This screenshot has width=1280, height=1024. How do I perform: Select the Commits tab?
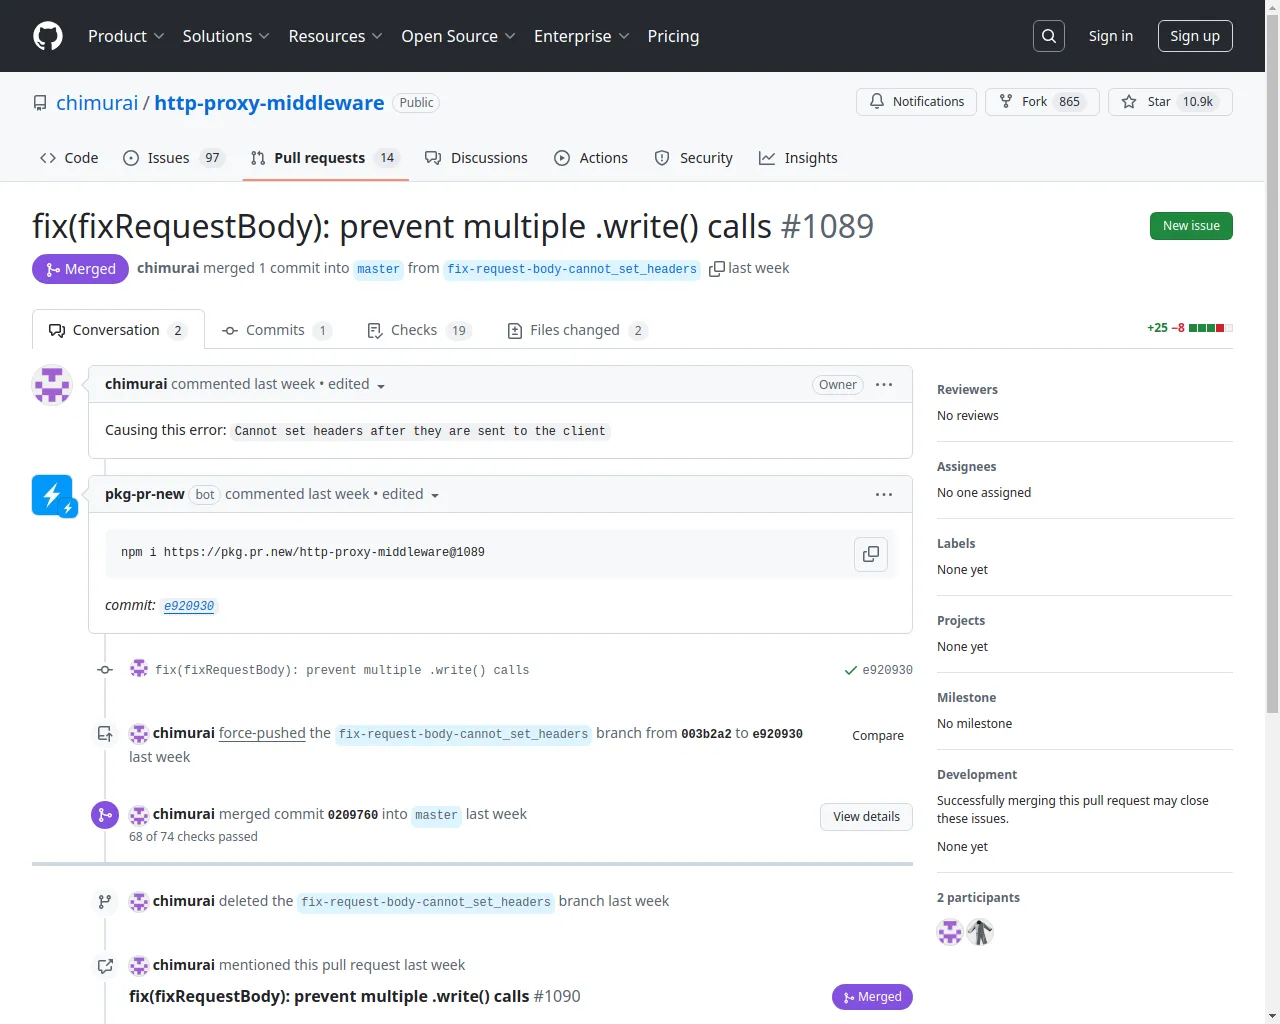click(x=276, y=330)
